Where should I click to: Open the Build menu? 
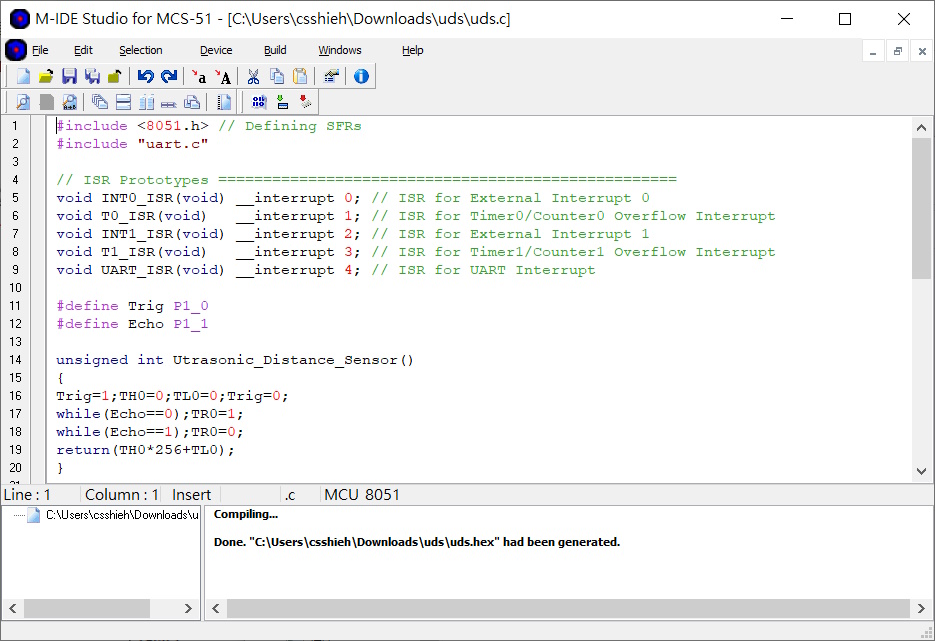274,49
